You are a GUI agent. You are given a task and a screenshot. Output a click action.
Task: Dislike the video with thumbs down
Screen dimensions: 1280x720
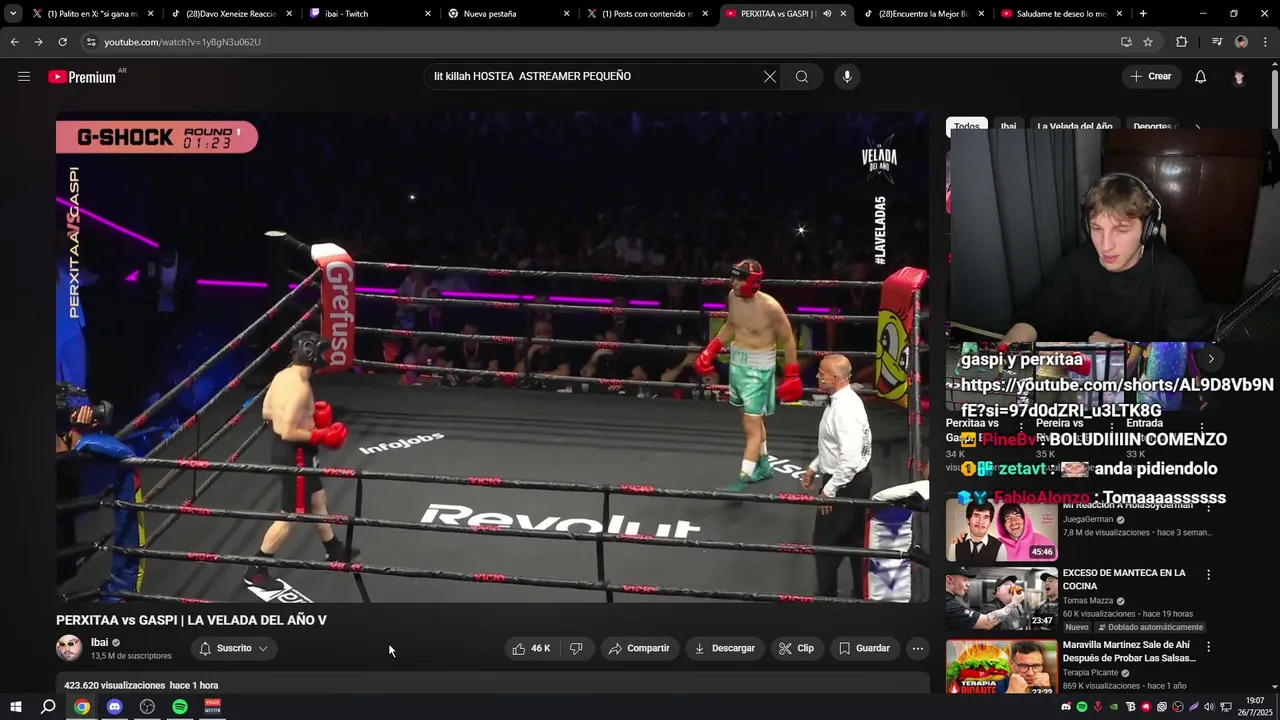pos(576,648)
